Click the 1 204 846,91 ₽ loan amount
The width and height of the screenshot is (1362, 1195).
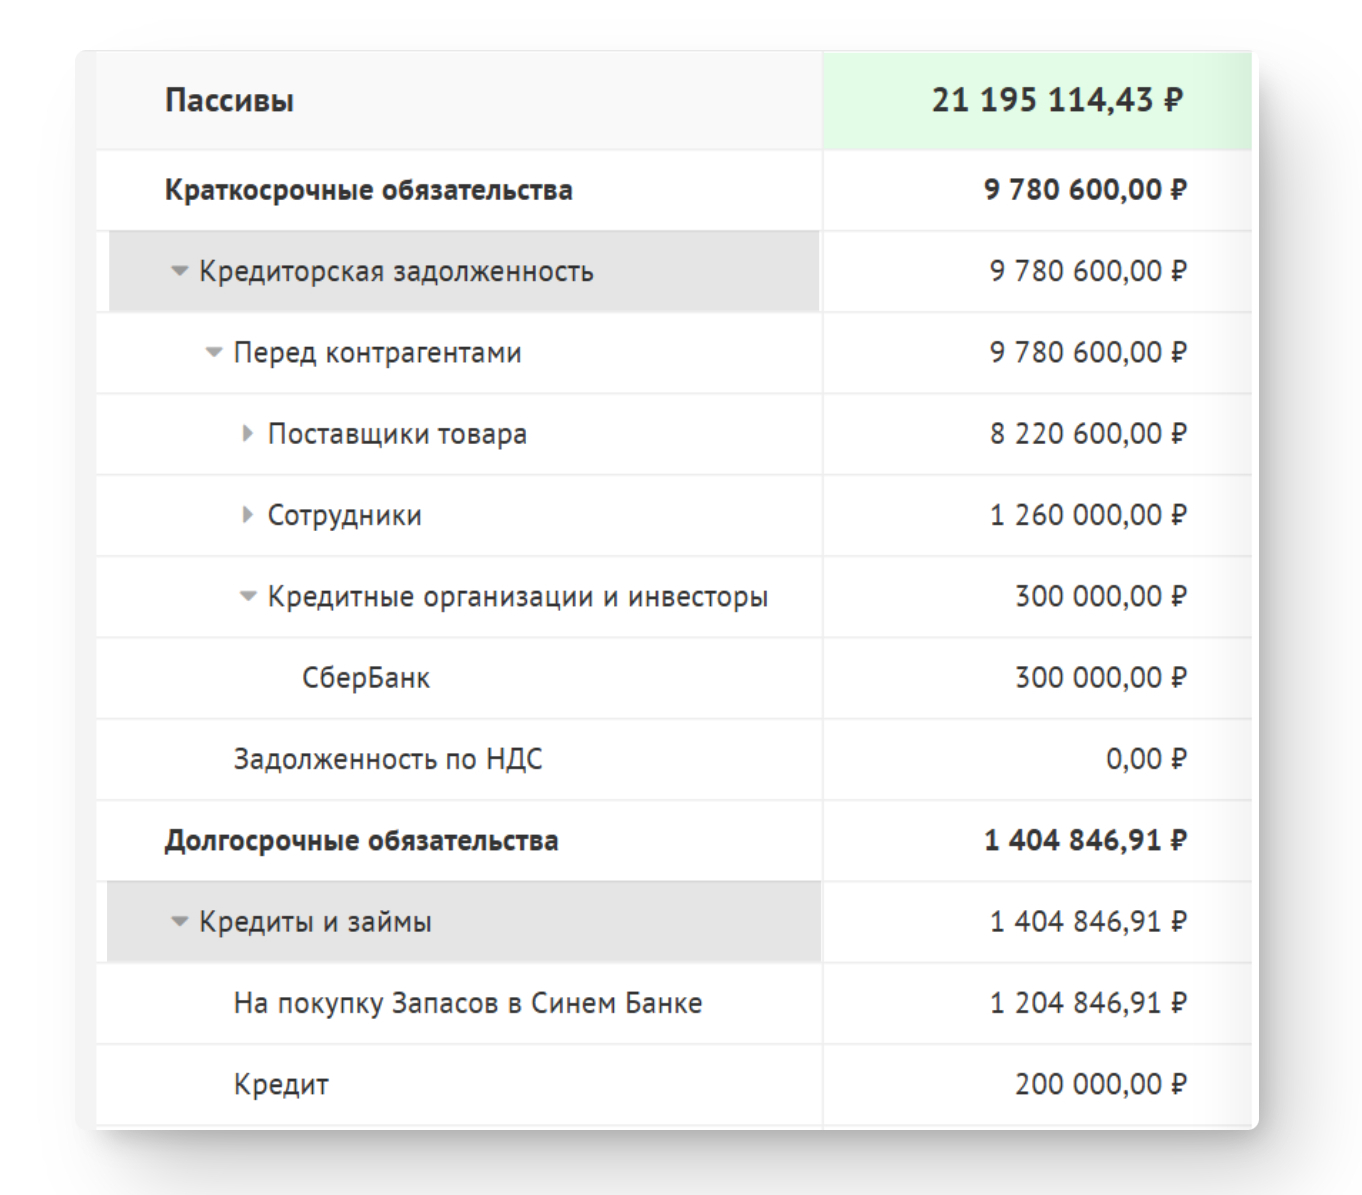point(1087,1003)
